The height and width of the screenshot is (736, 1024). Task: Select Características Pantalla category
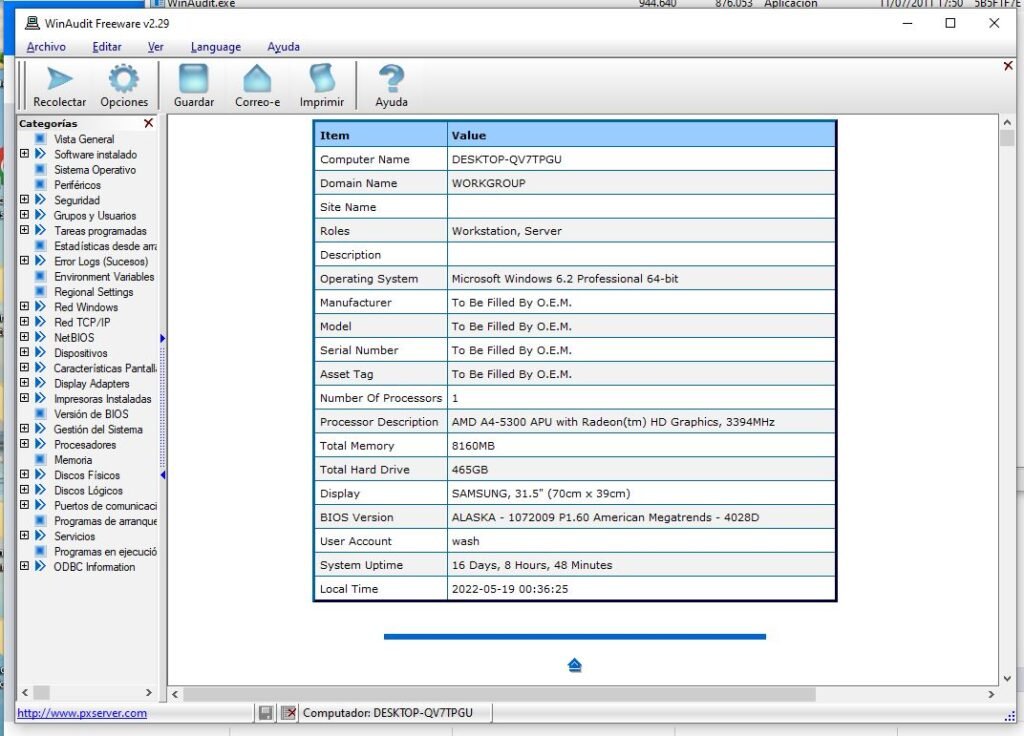point(105,368)
